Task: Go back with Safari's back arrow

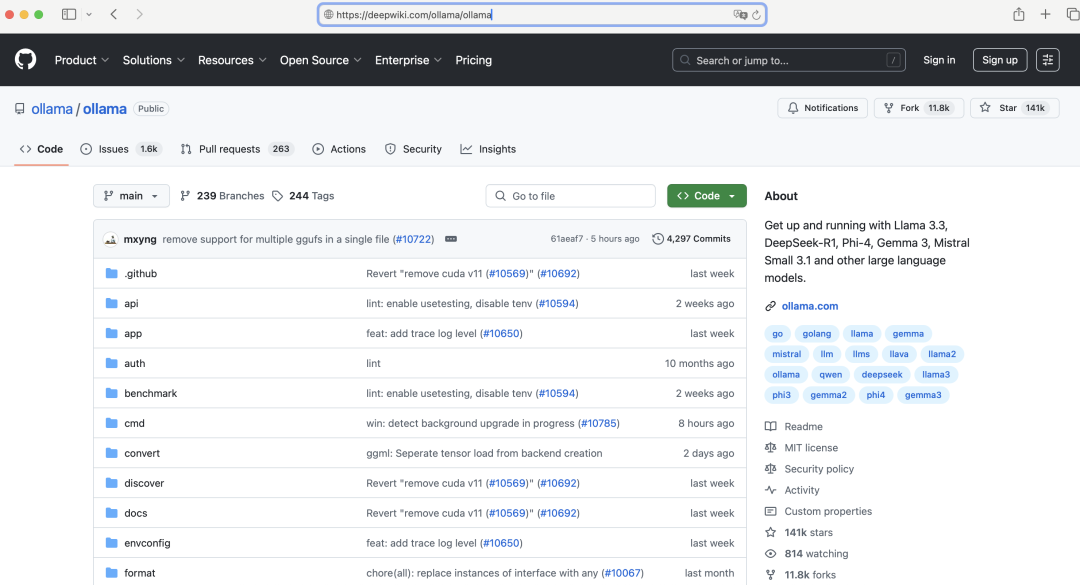Action: coord(114,14)
